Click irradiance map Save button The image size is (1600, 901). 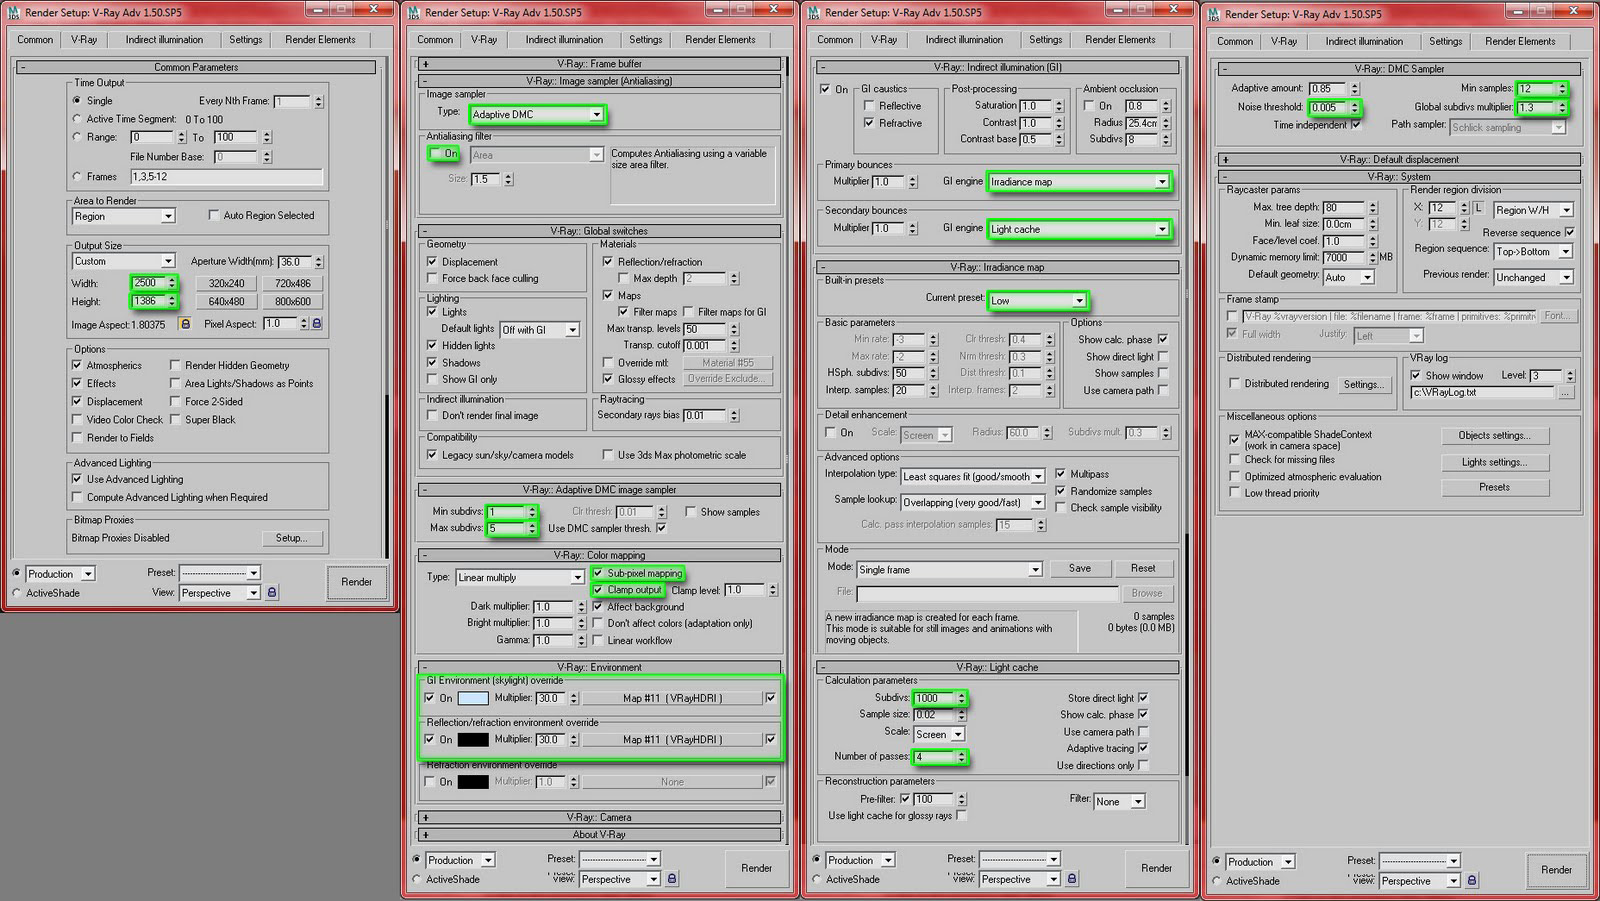[1080, 568]
